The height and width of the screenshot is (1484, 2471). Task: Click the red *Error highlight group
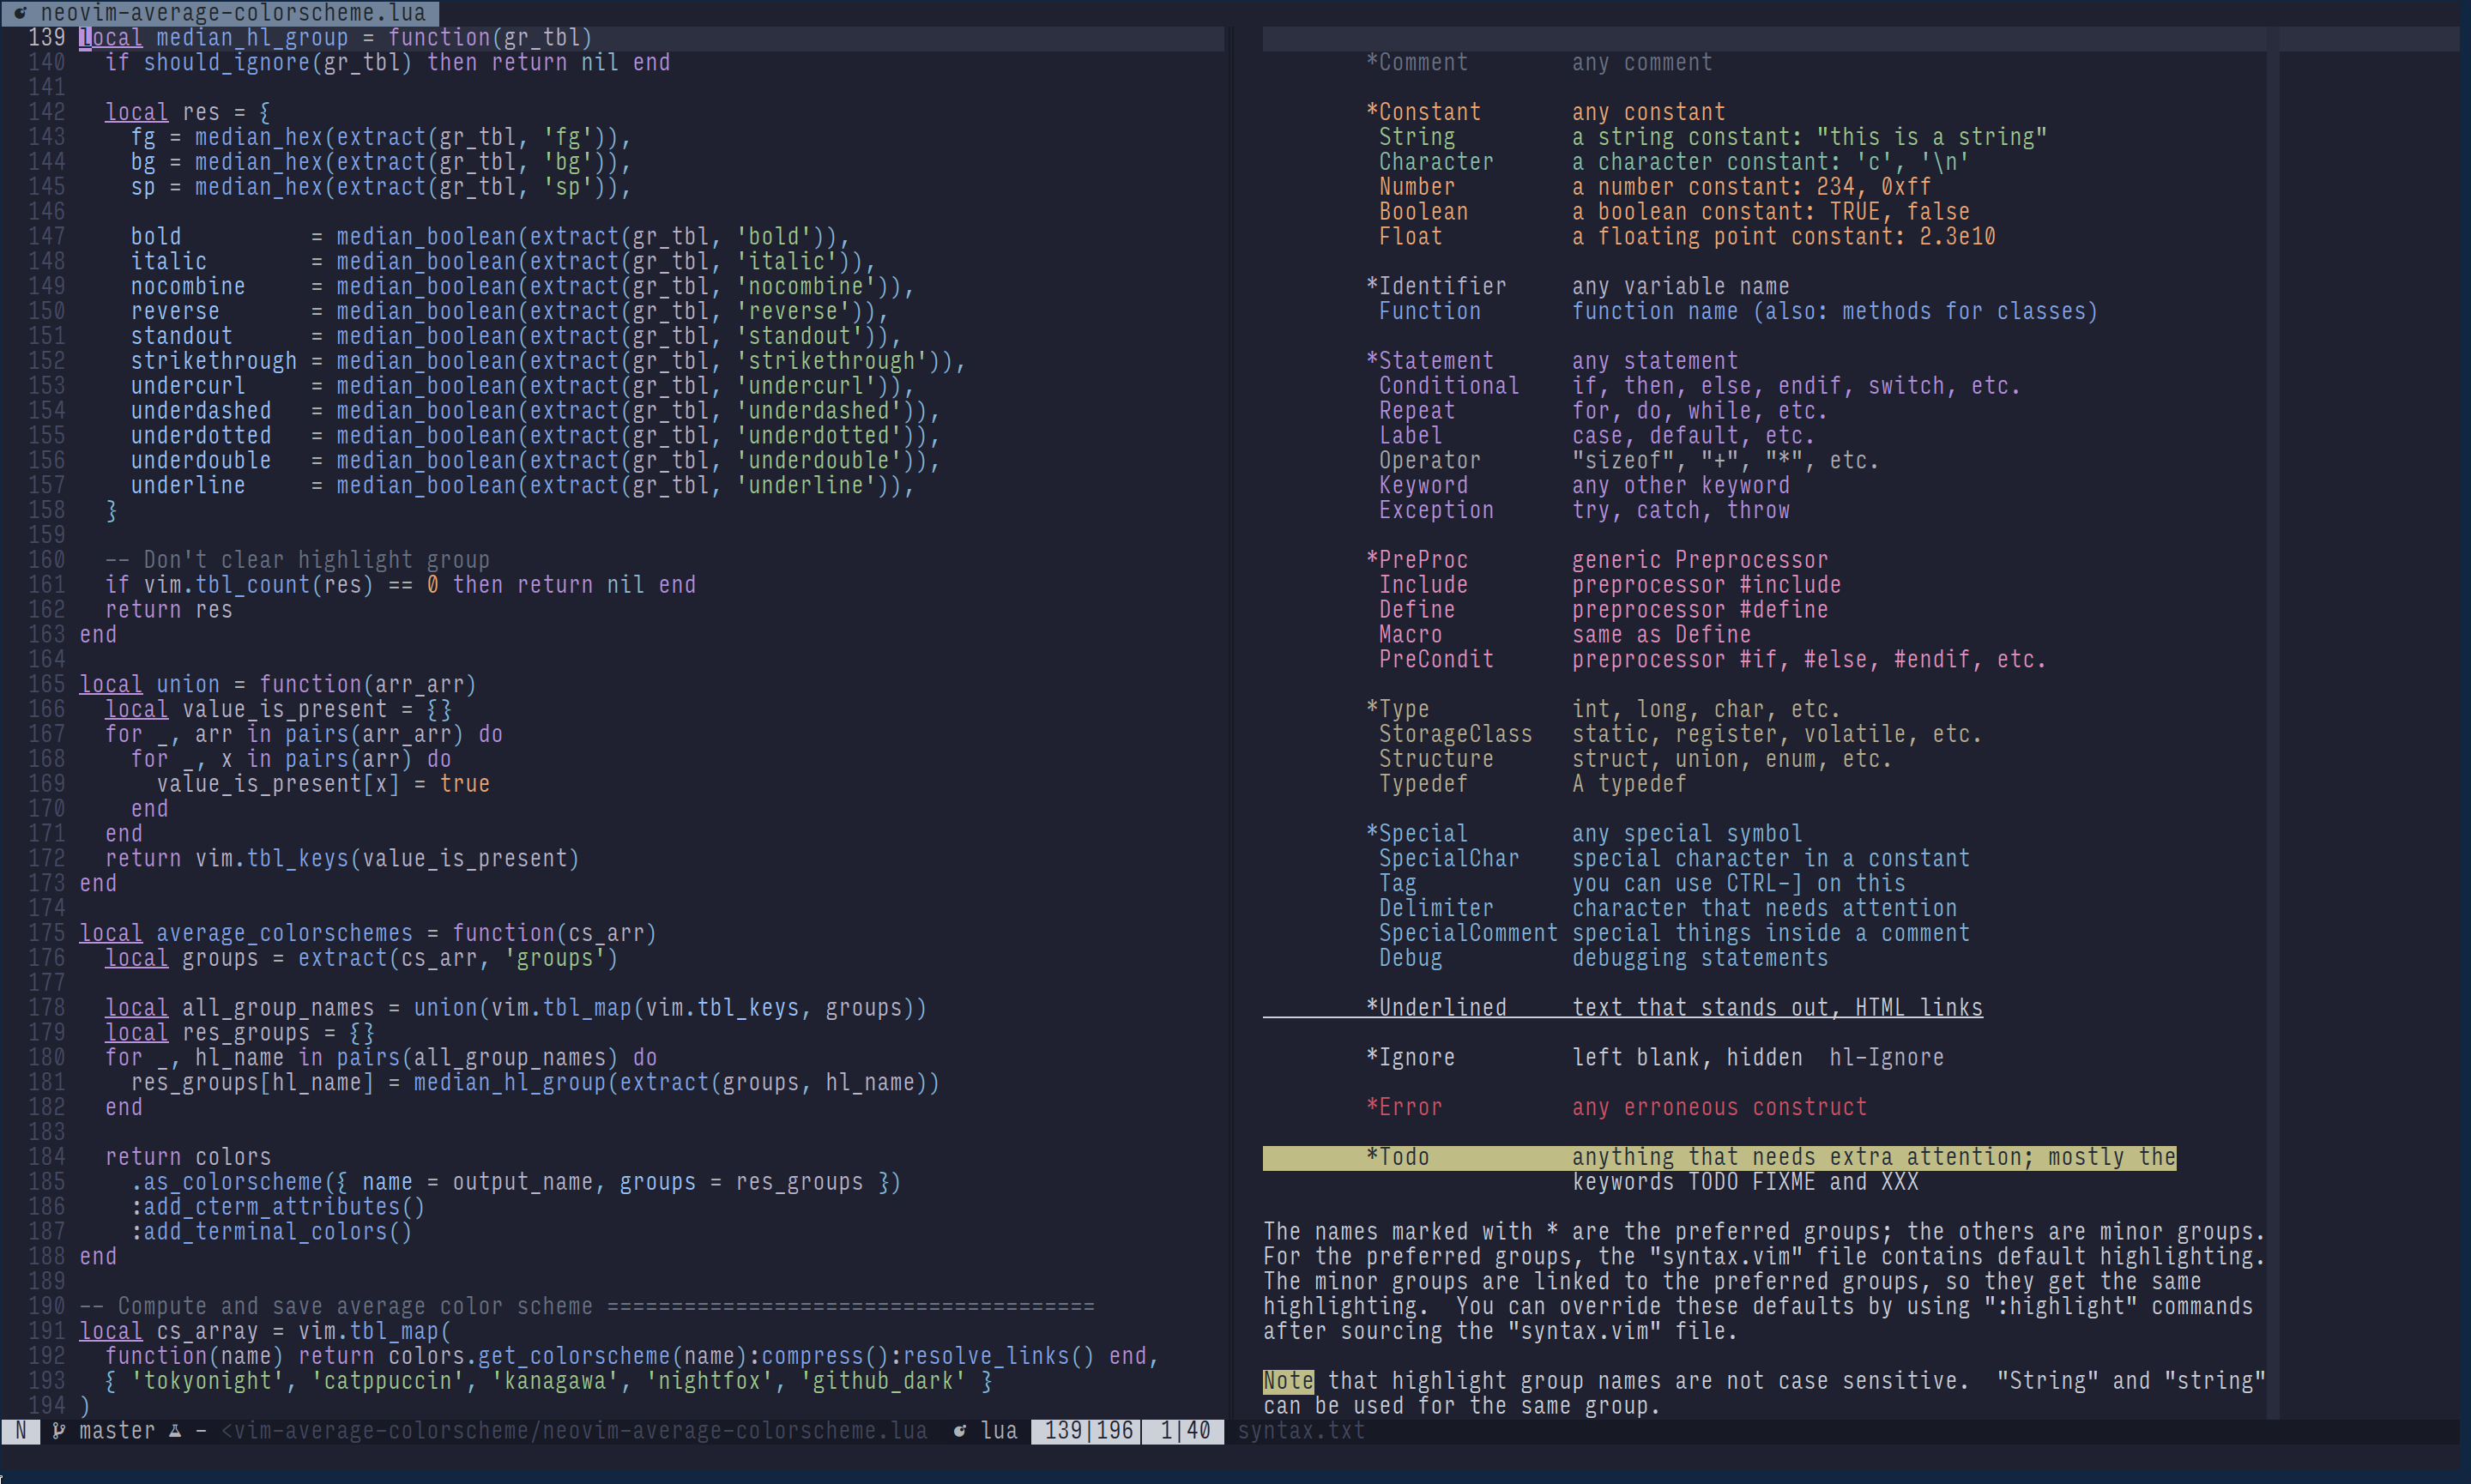point(1404,1107)
